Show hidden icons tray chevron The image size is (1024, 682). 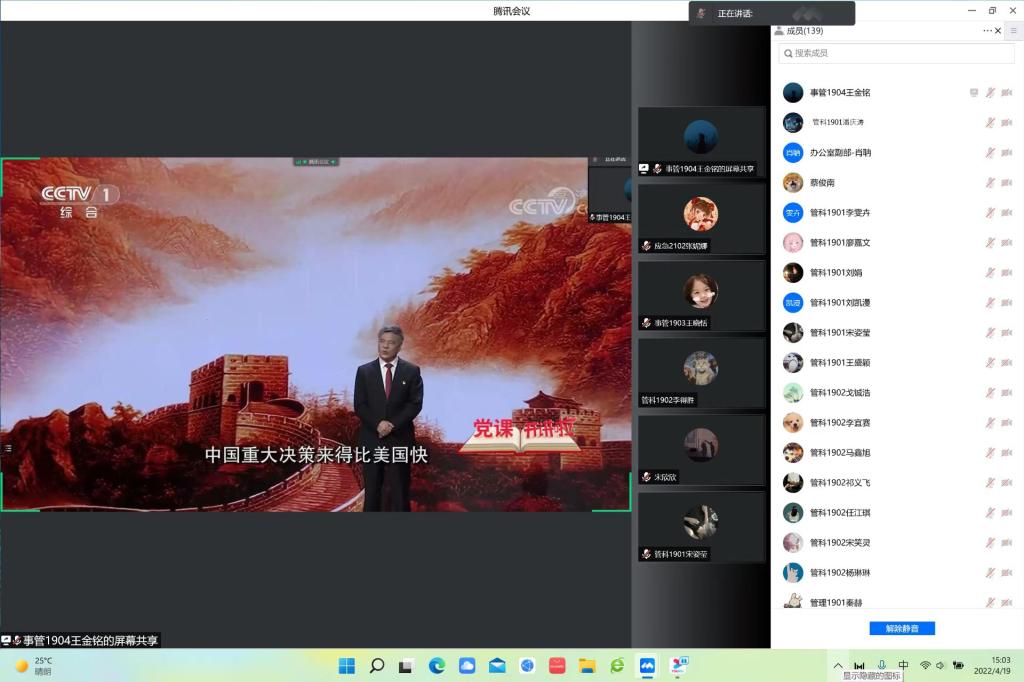(x=838, y=666)
